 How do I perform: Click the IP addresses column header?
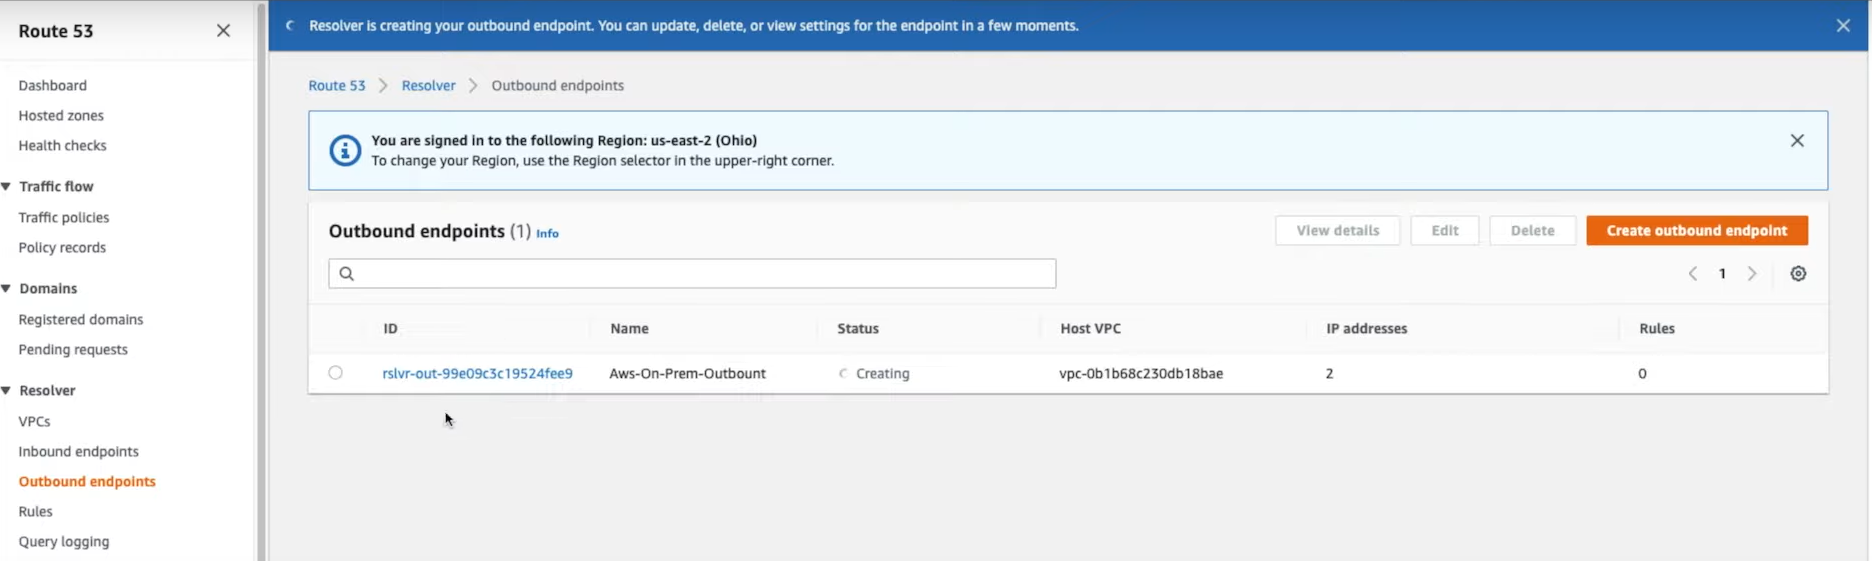[1366, 329]
